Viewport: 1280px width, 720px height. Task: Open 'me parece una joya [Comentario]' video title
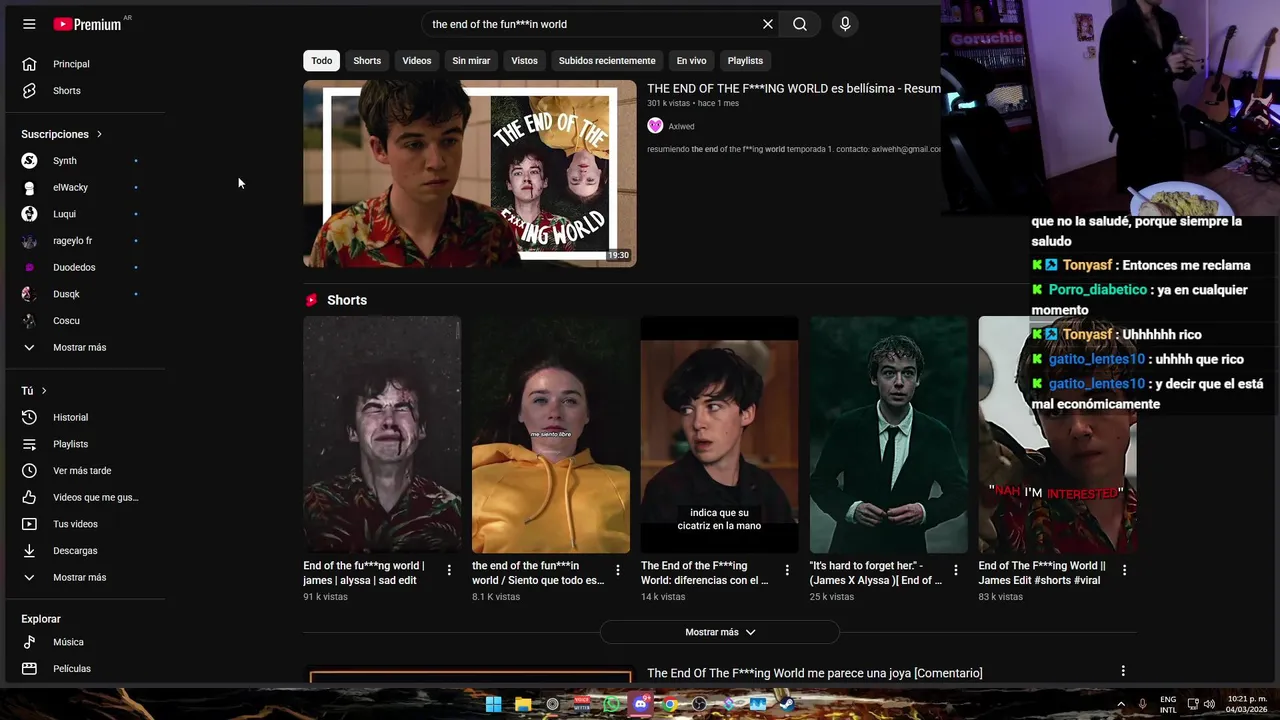click(815, 673)
